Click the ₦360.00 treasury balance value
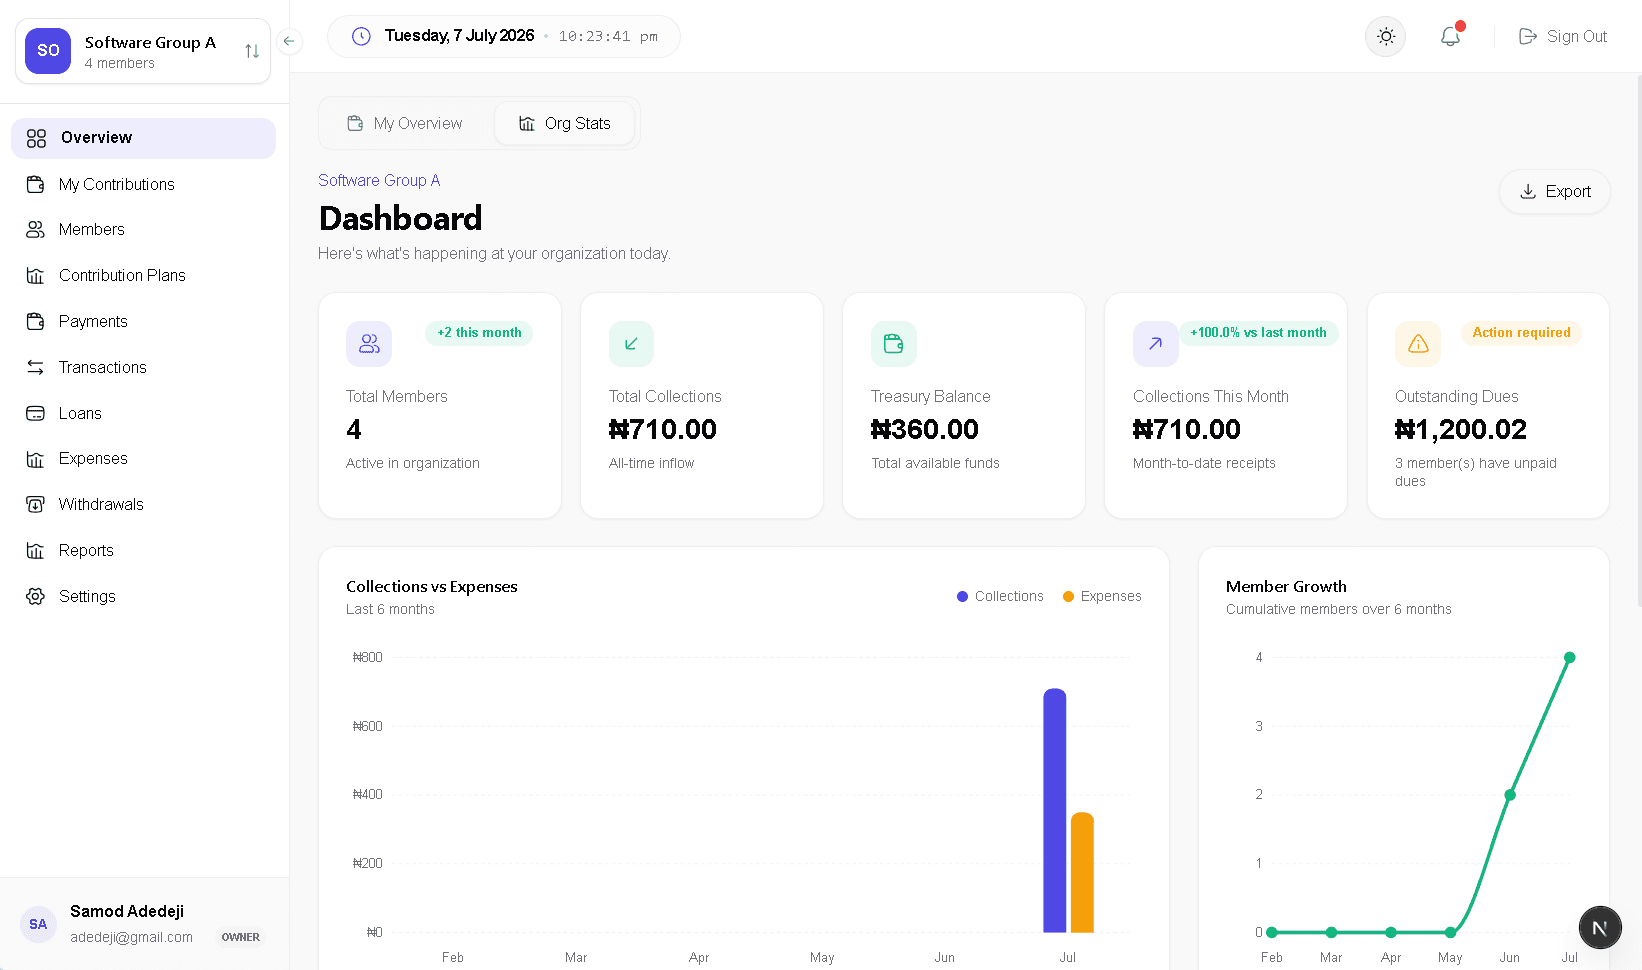This screenshot has width=1642, height=970. click(x=925, y=430)
